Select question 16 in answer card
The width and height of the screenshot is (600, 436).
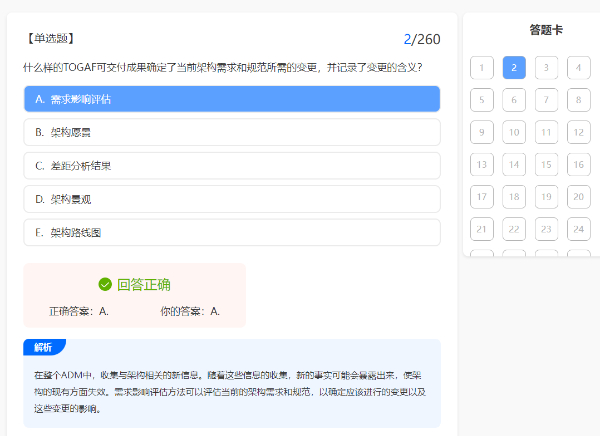pos(579,165)
